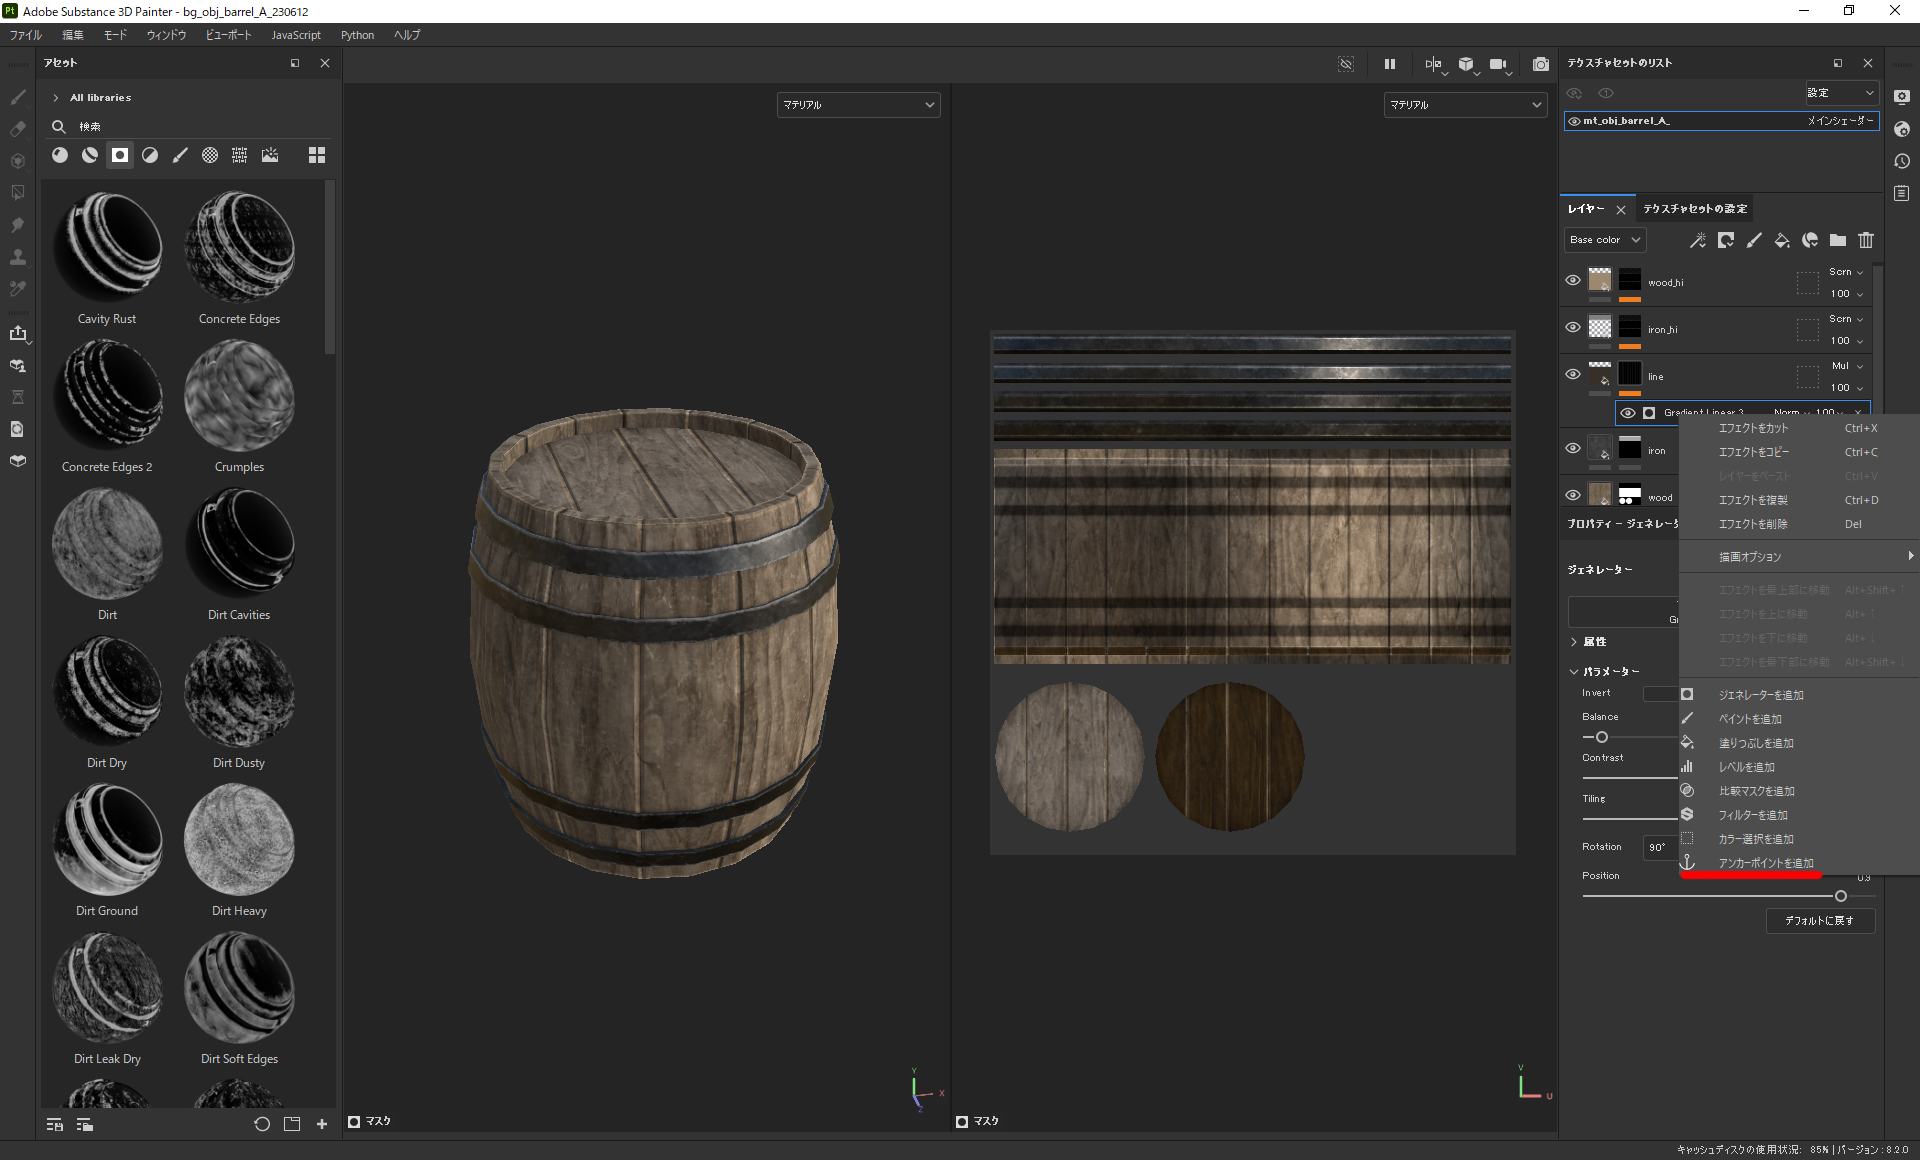Image resolution: width=1920 pixels, height=1160 pixels.
Task: Click the add fill layer bucket icon
Action: tap(1782, 240)
